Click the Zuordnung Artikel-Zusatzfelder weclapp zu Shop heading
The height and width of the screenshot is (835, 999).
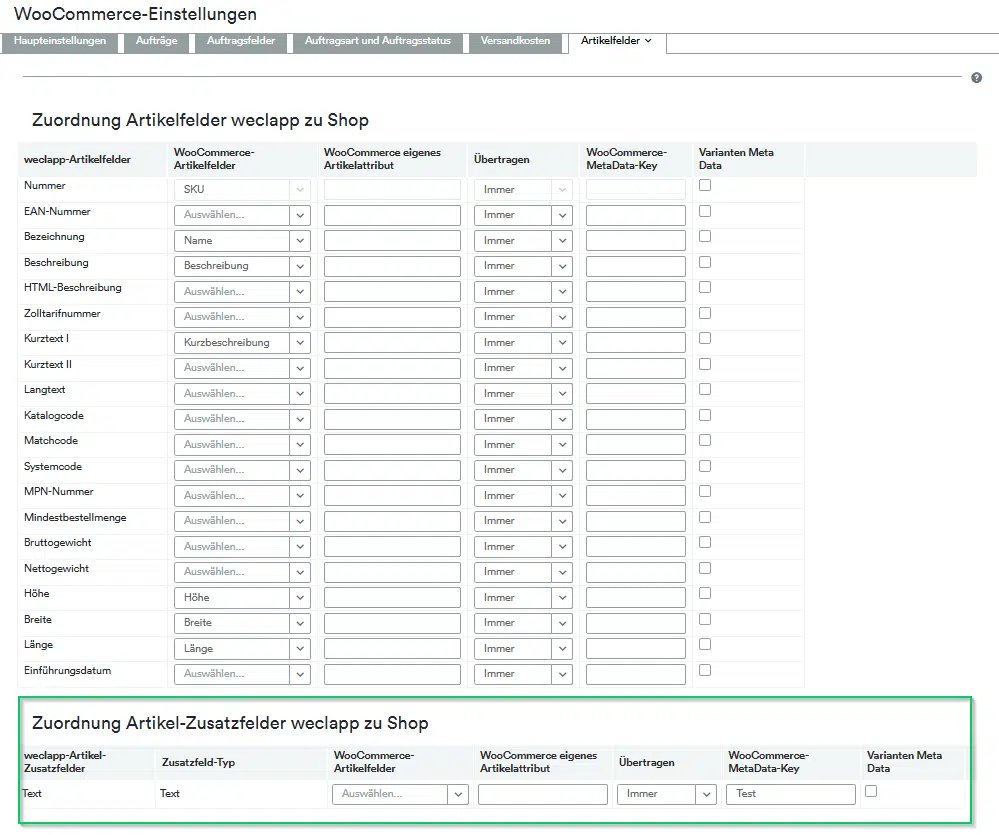point(230,723)
